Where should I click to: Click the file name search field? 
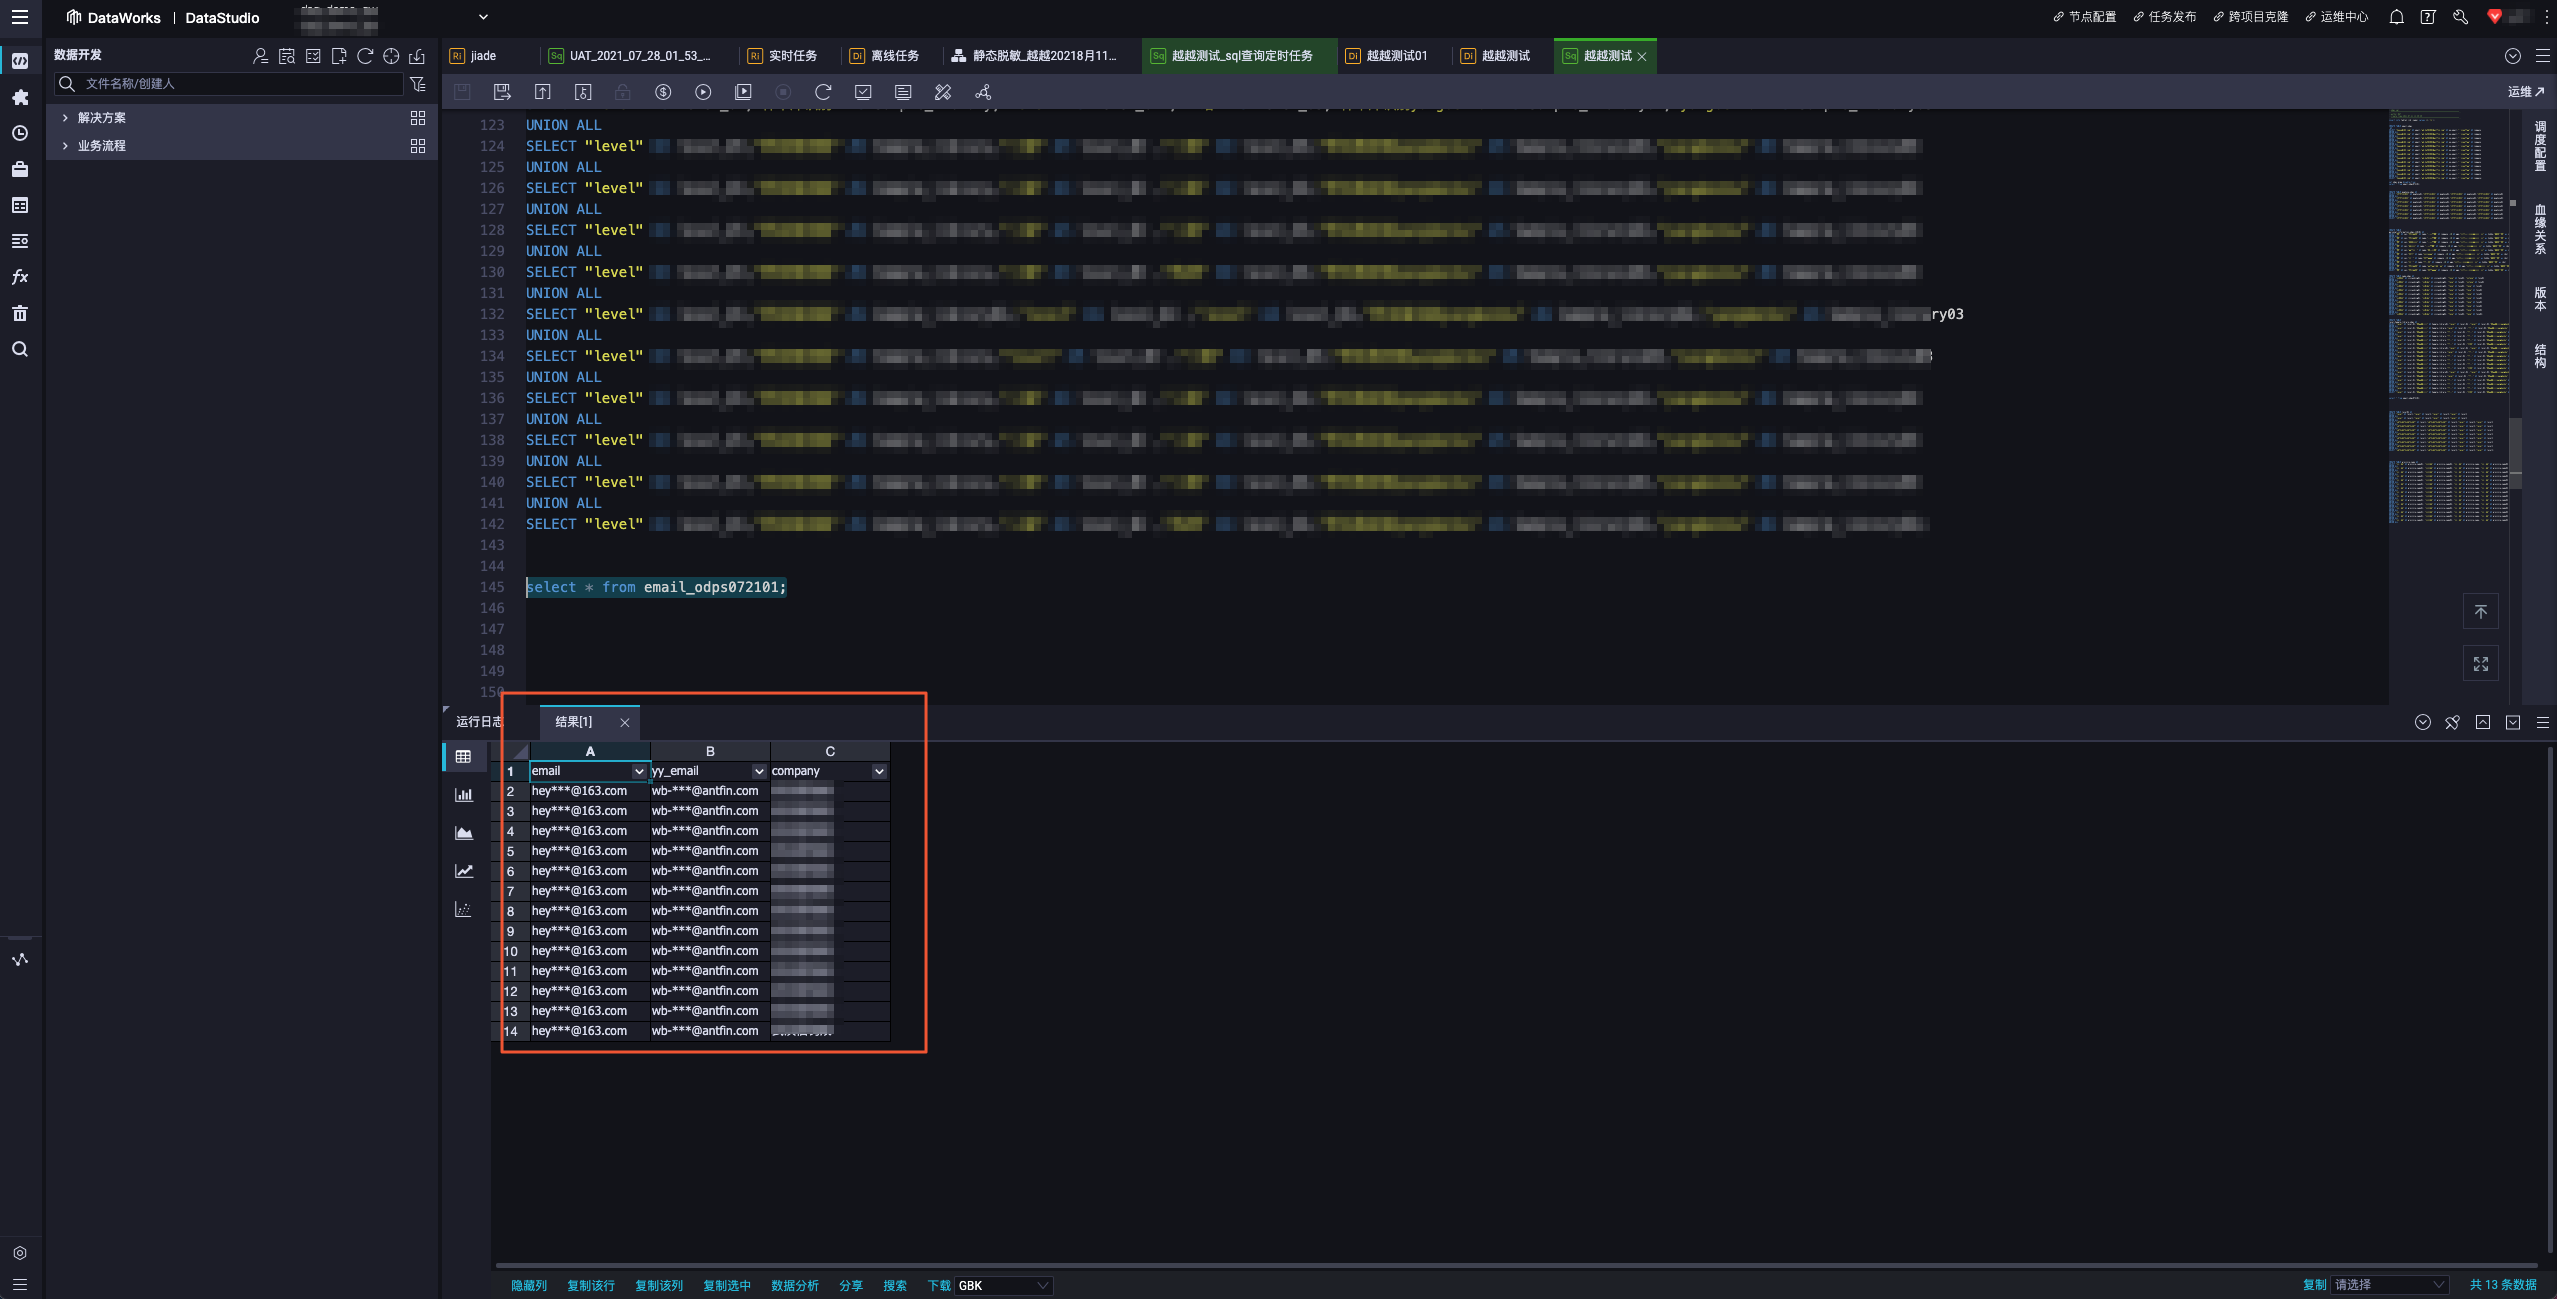240,84
